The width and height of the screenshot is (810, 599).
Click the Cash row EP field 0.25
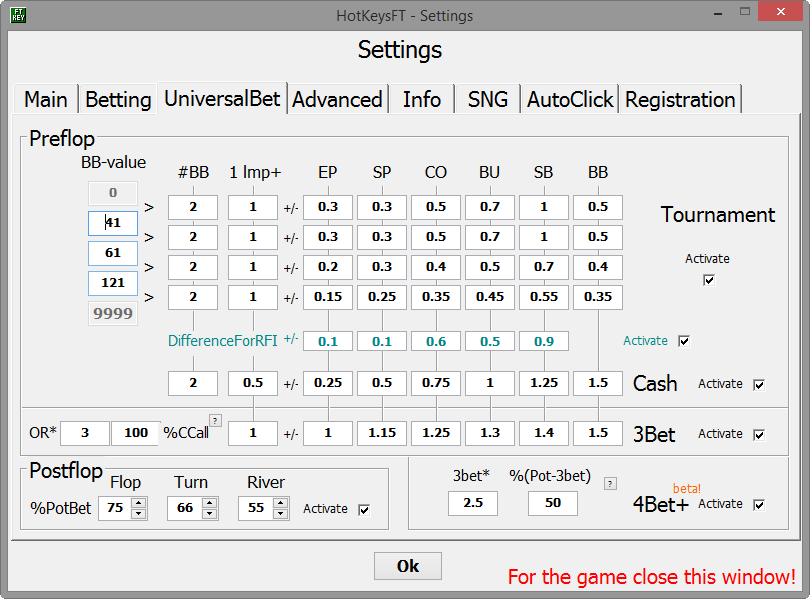[328, 383]
